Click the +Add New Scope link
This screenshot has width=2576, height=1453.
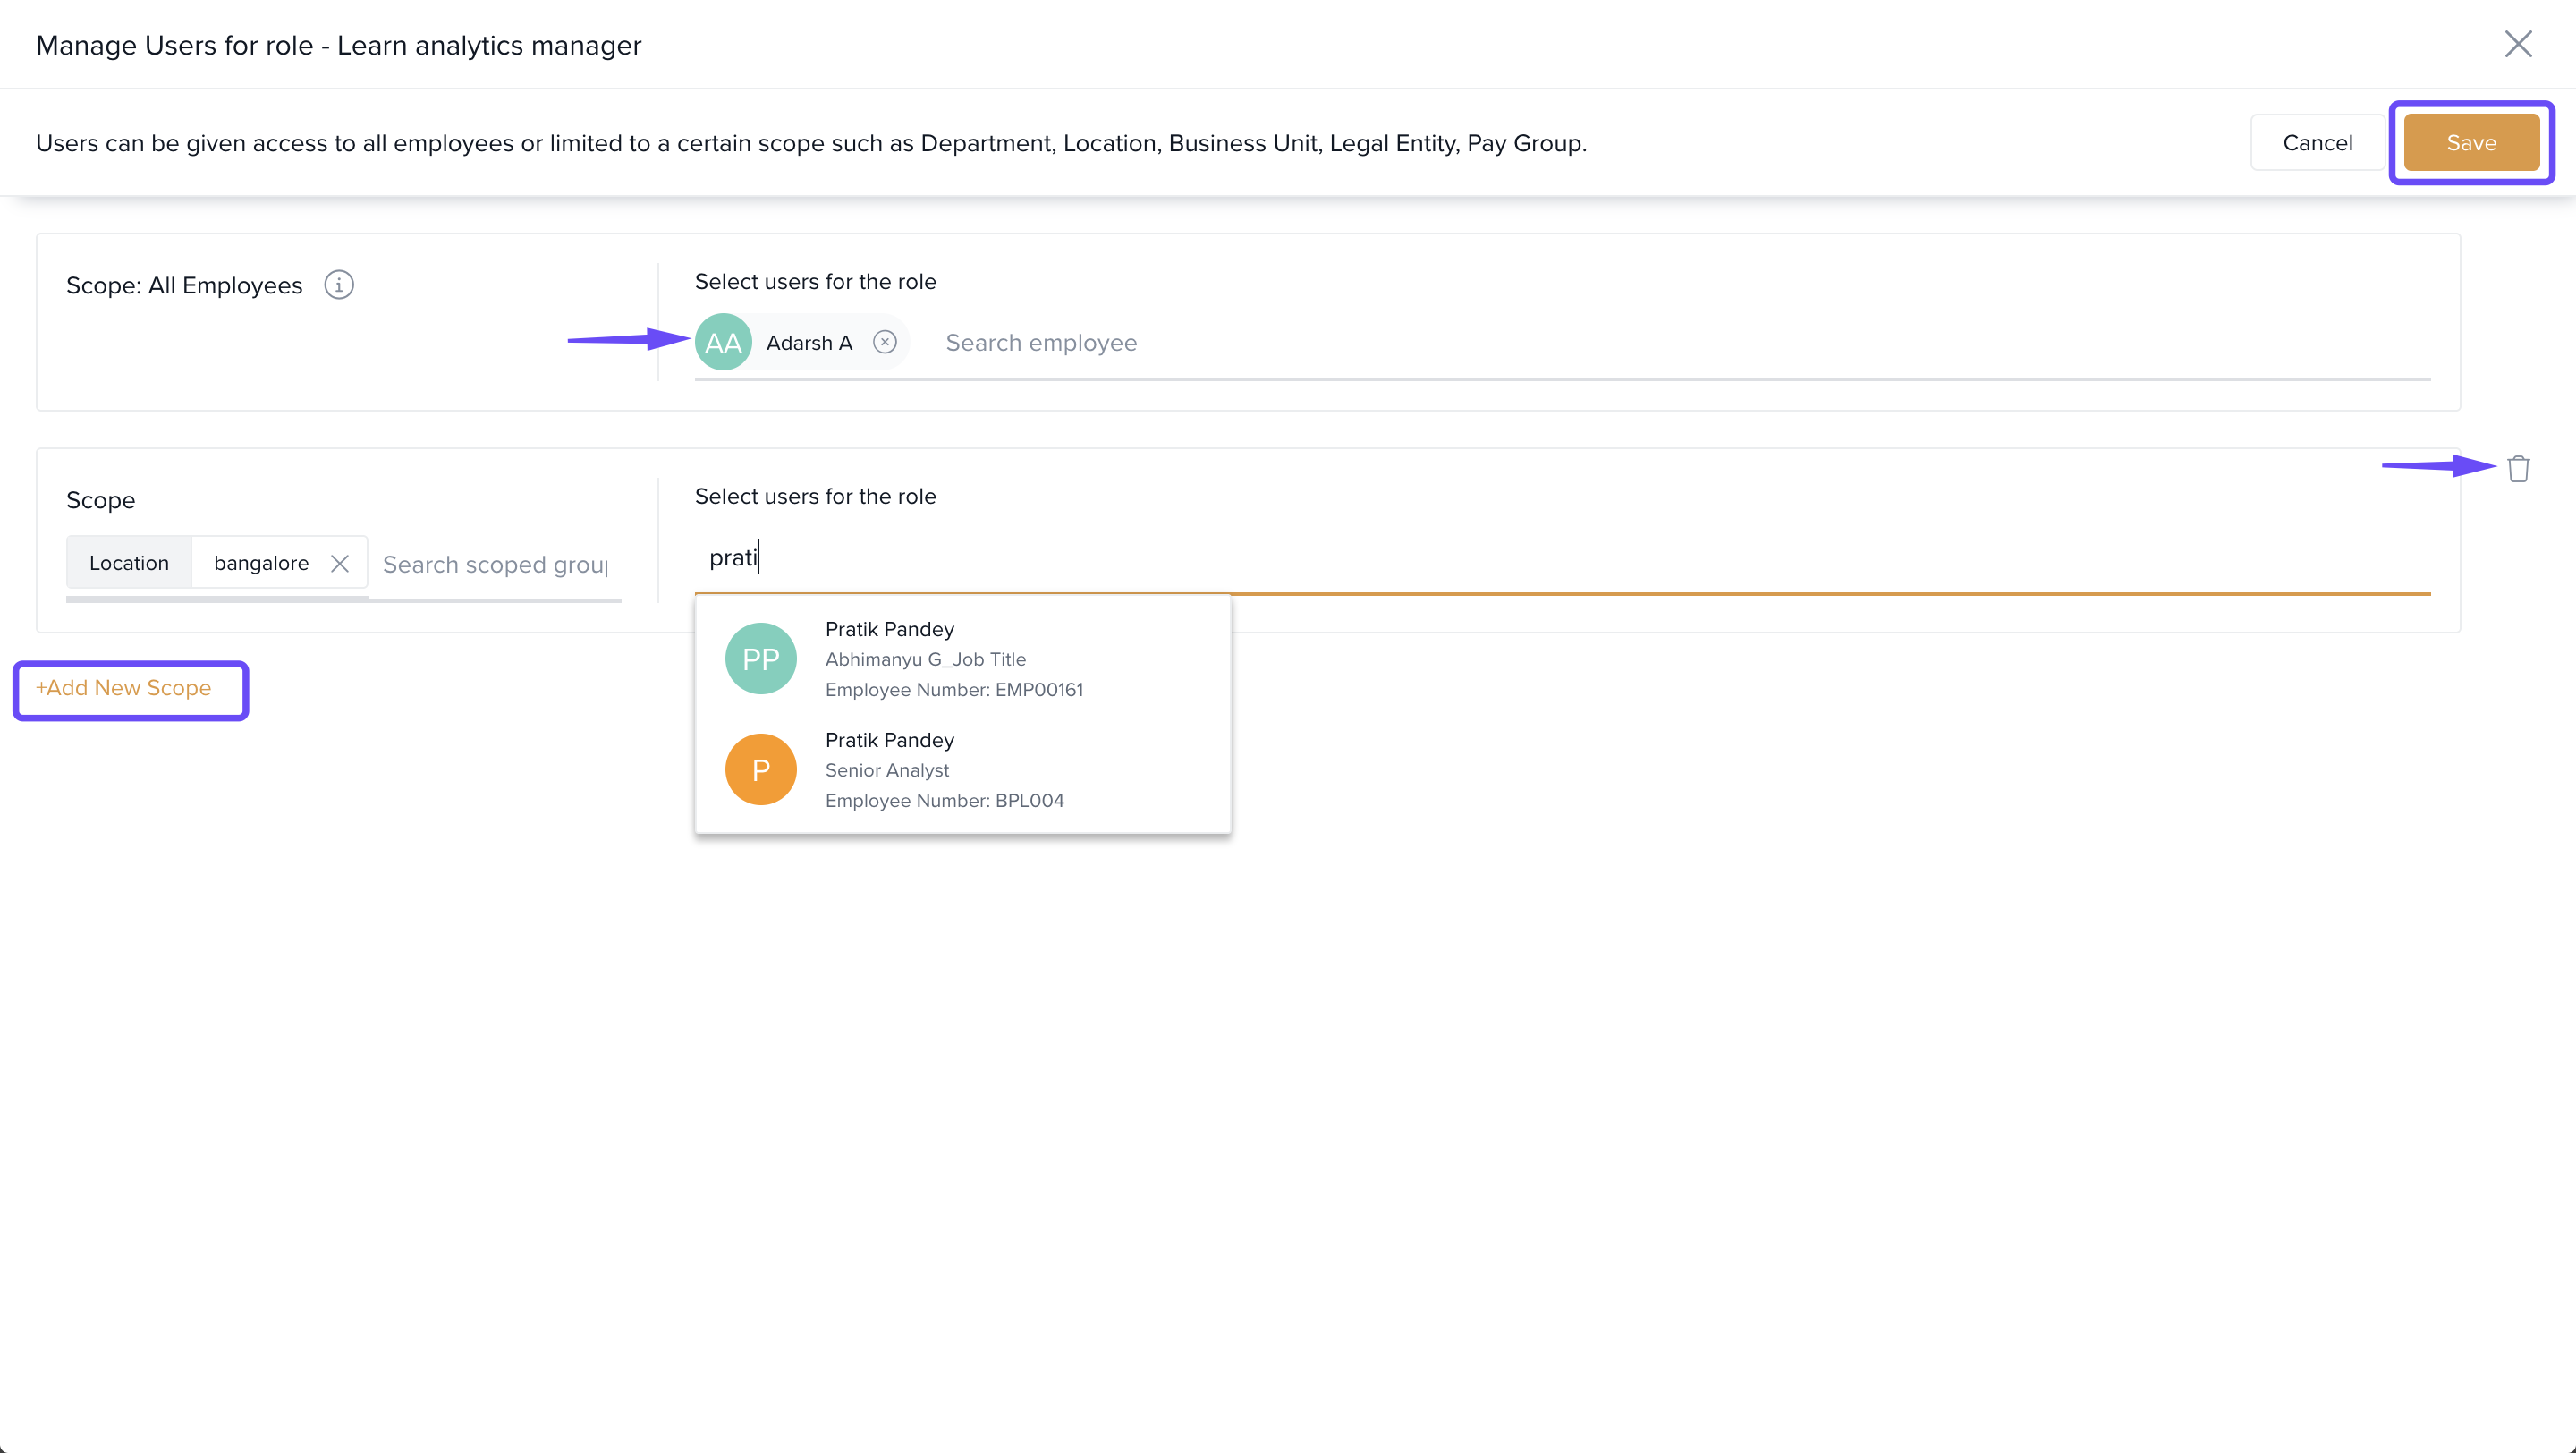(124, 688)
